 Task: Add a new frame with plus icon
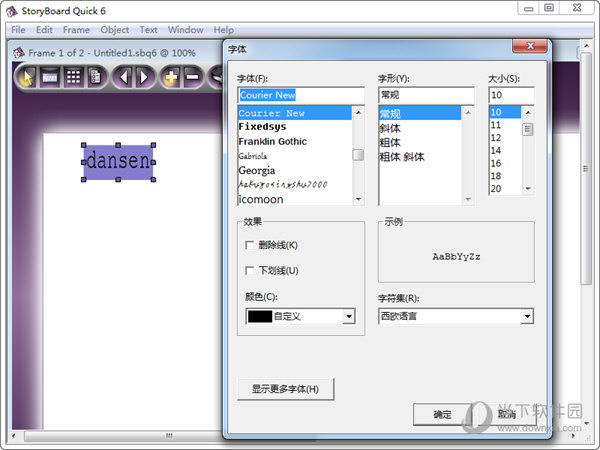[171, 77]
